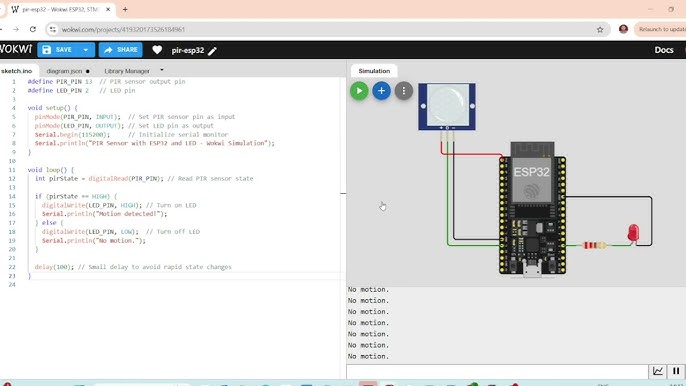Bookmark this page with the star icon
Viewport: 686px width, 386px height.
point(600,29)
